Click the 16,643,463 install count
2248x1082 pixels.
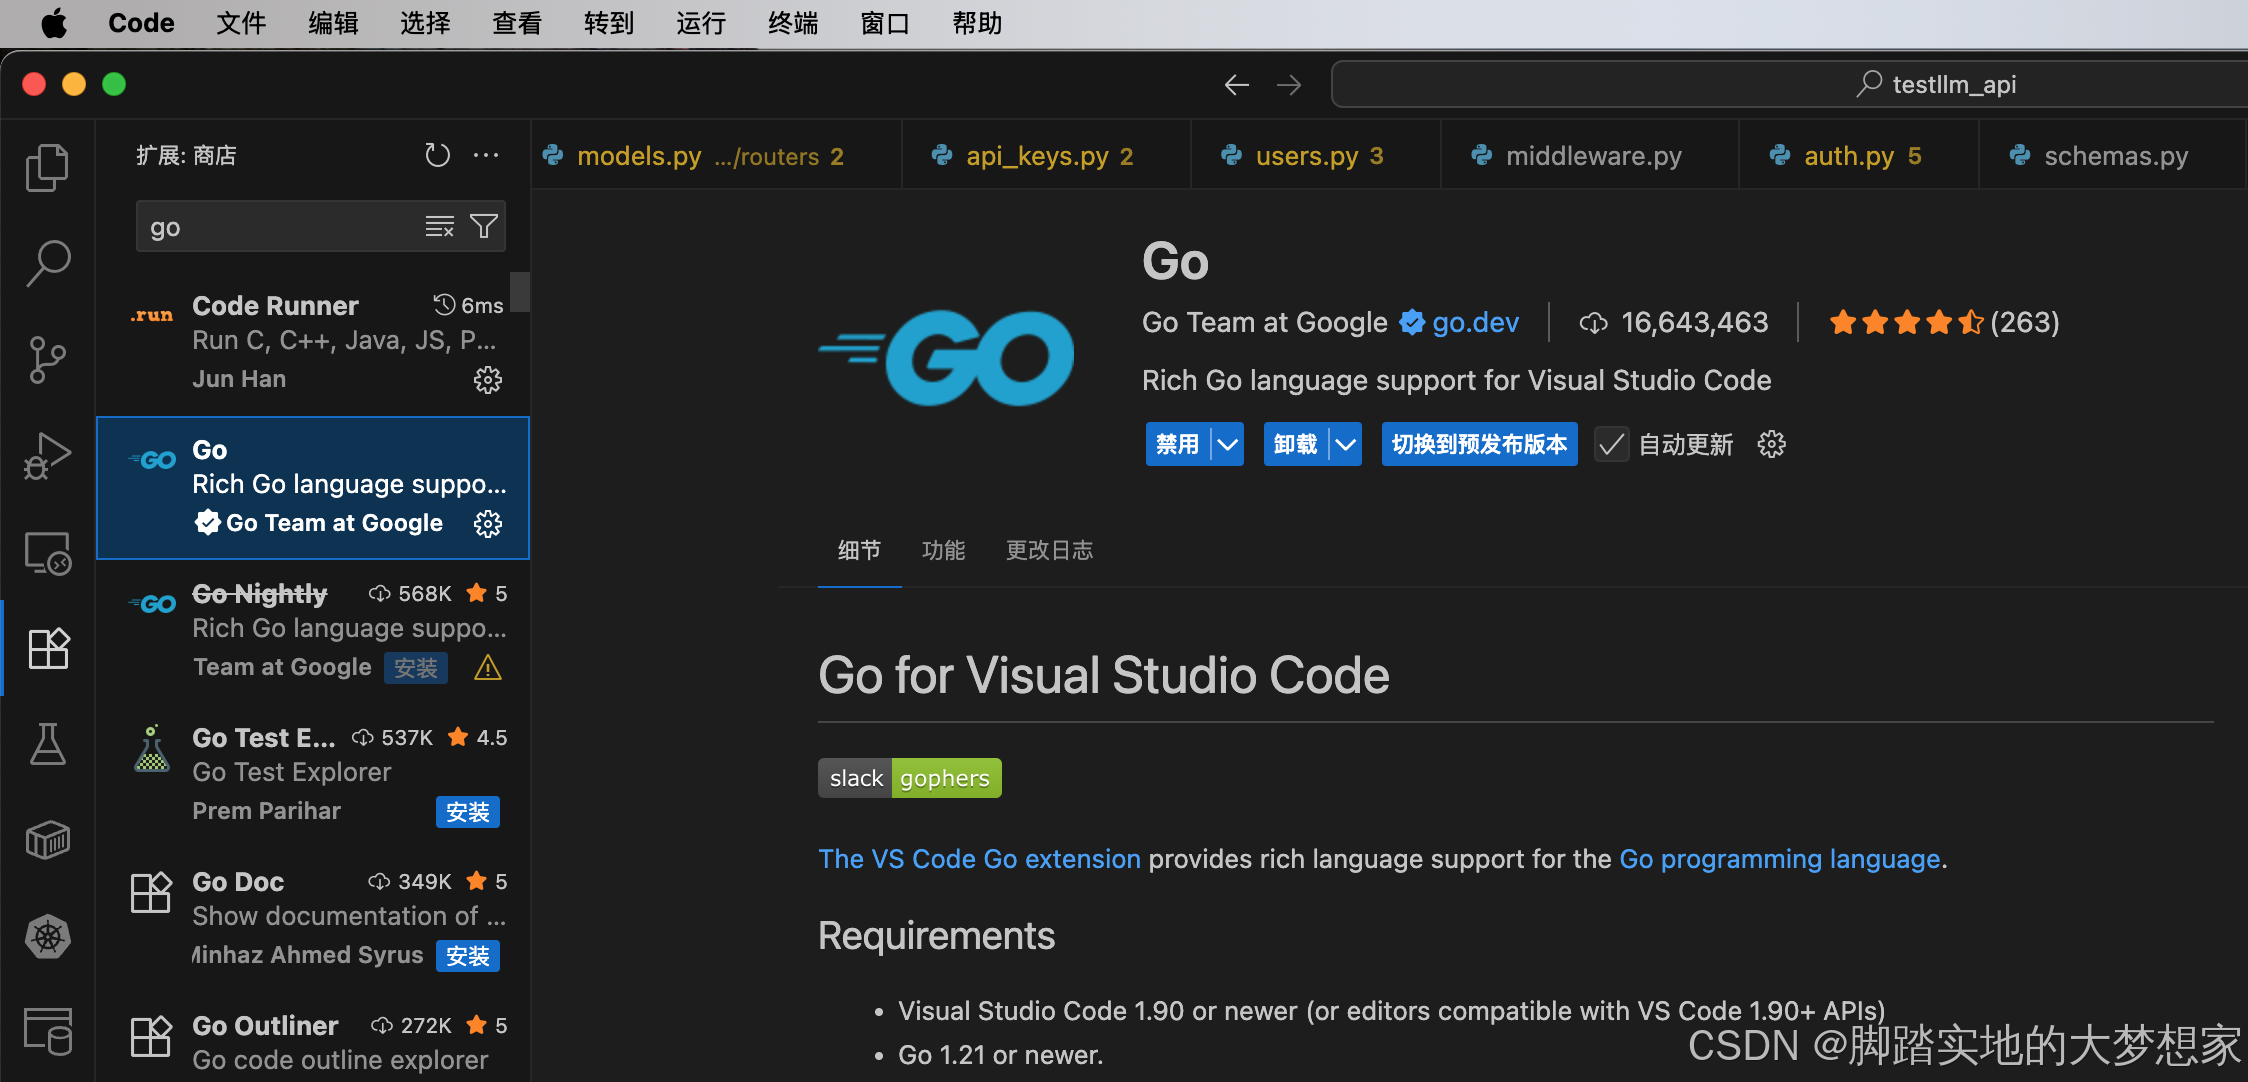coord(1674,322)
